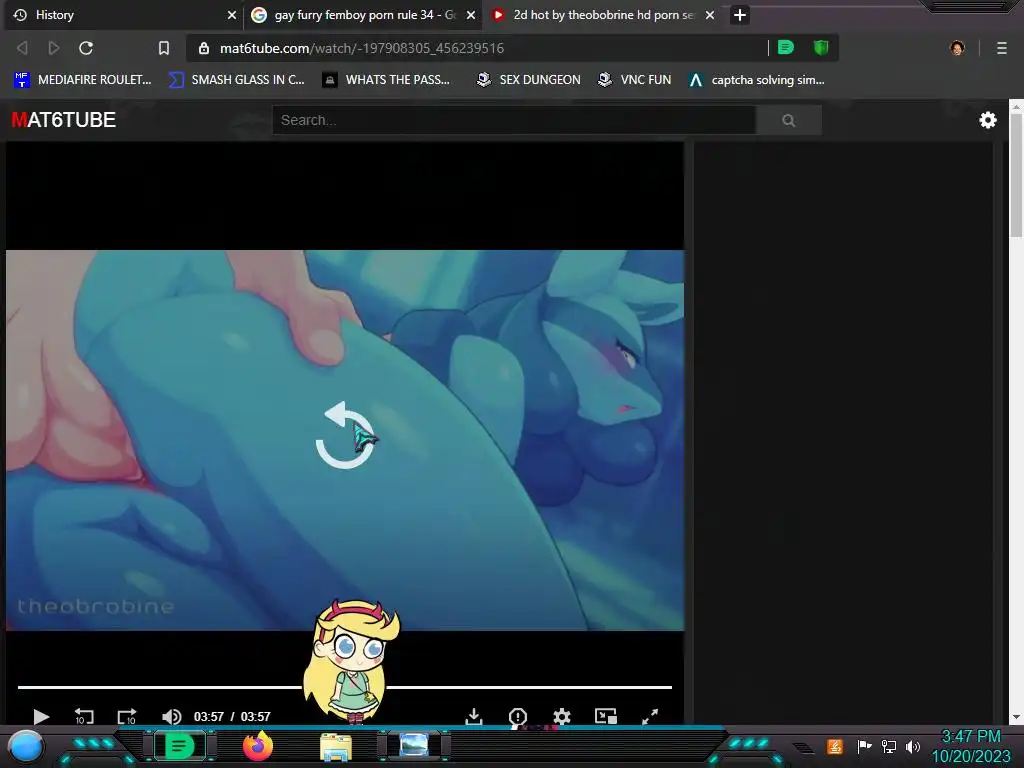Open the green chat-bubble extension icon
This screenshot has width=1024, height=768.
click(x=786, y=48)
